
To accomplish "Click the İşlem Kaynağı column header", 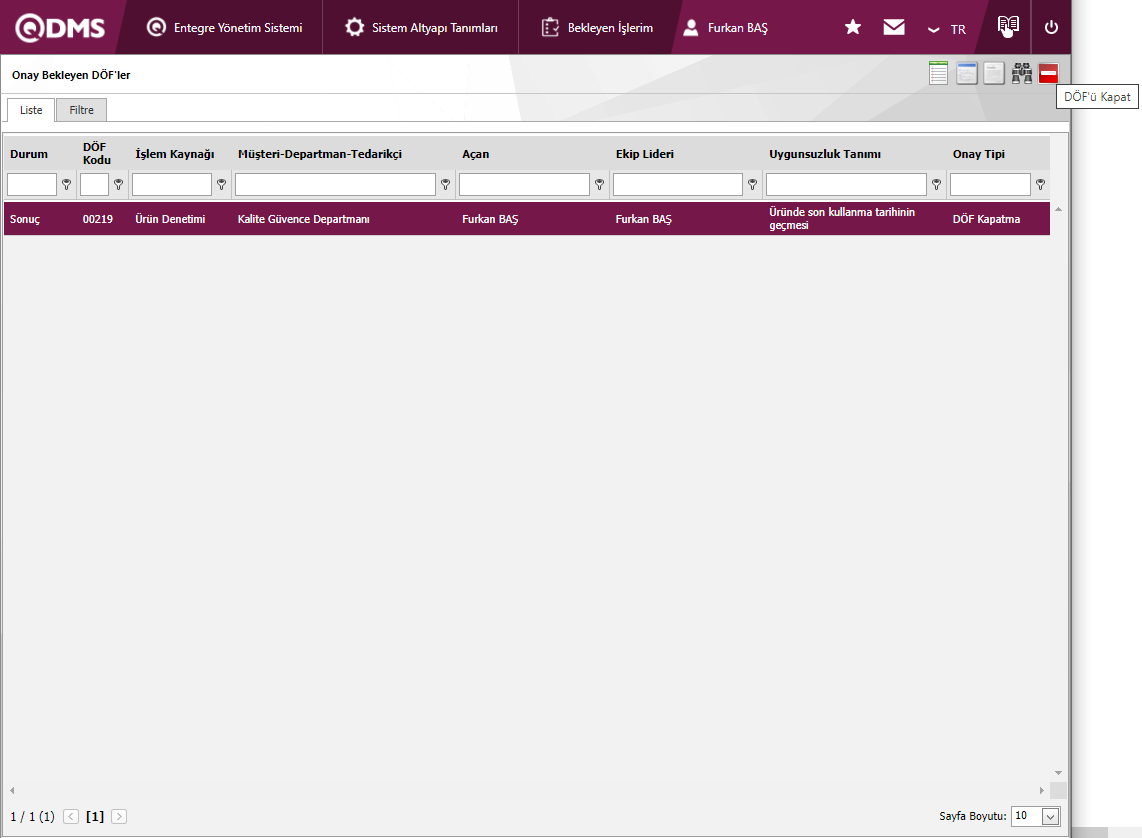I will click(175, 154).
